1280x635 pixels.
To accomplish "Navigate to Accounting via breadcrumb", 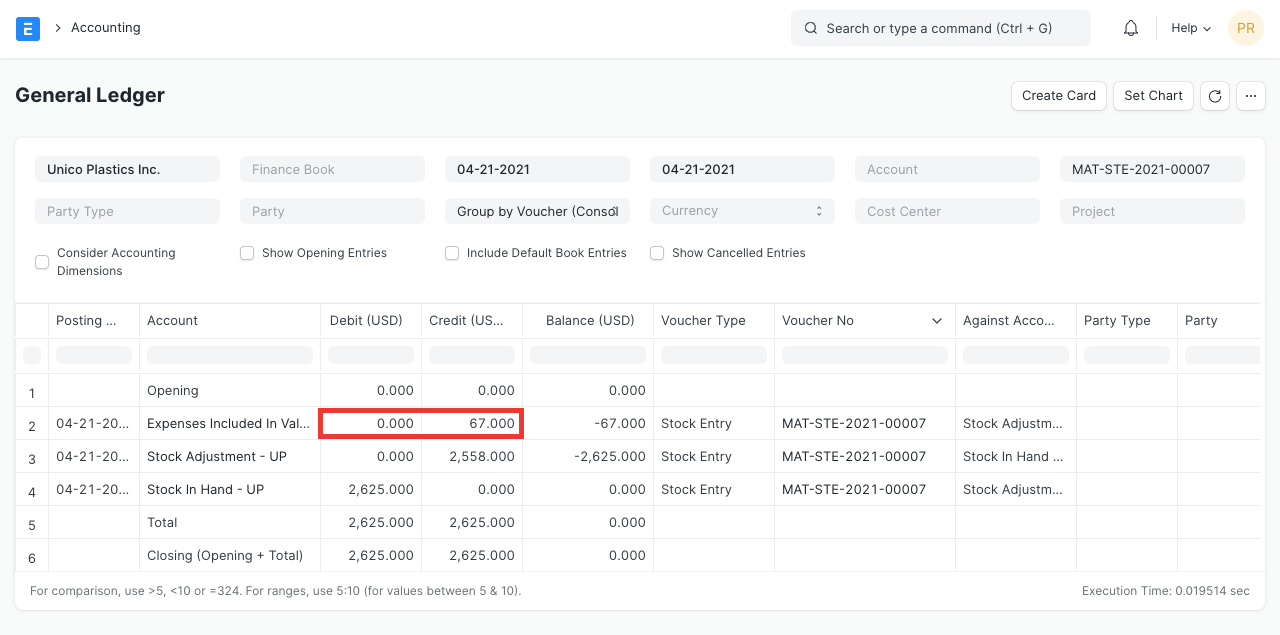I will pyautogui.click(x=105, y=28).
